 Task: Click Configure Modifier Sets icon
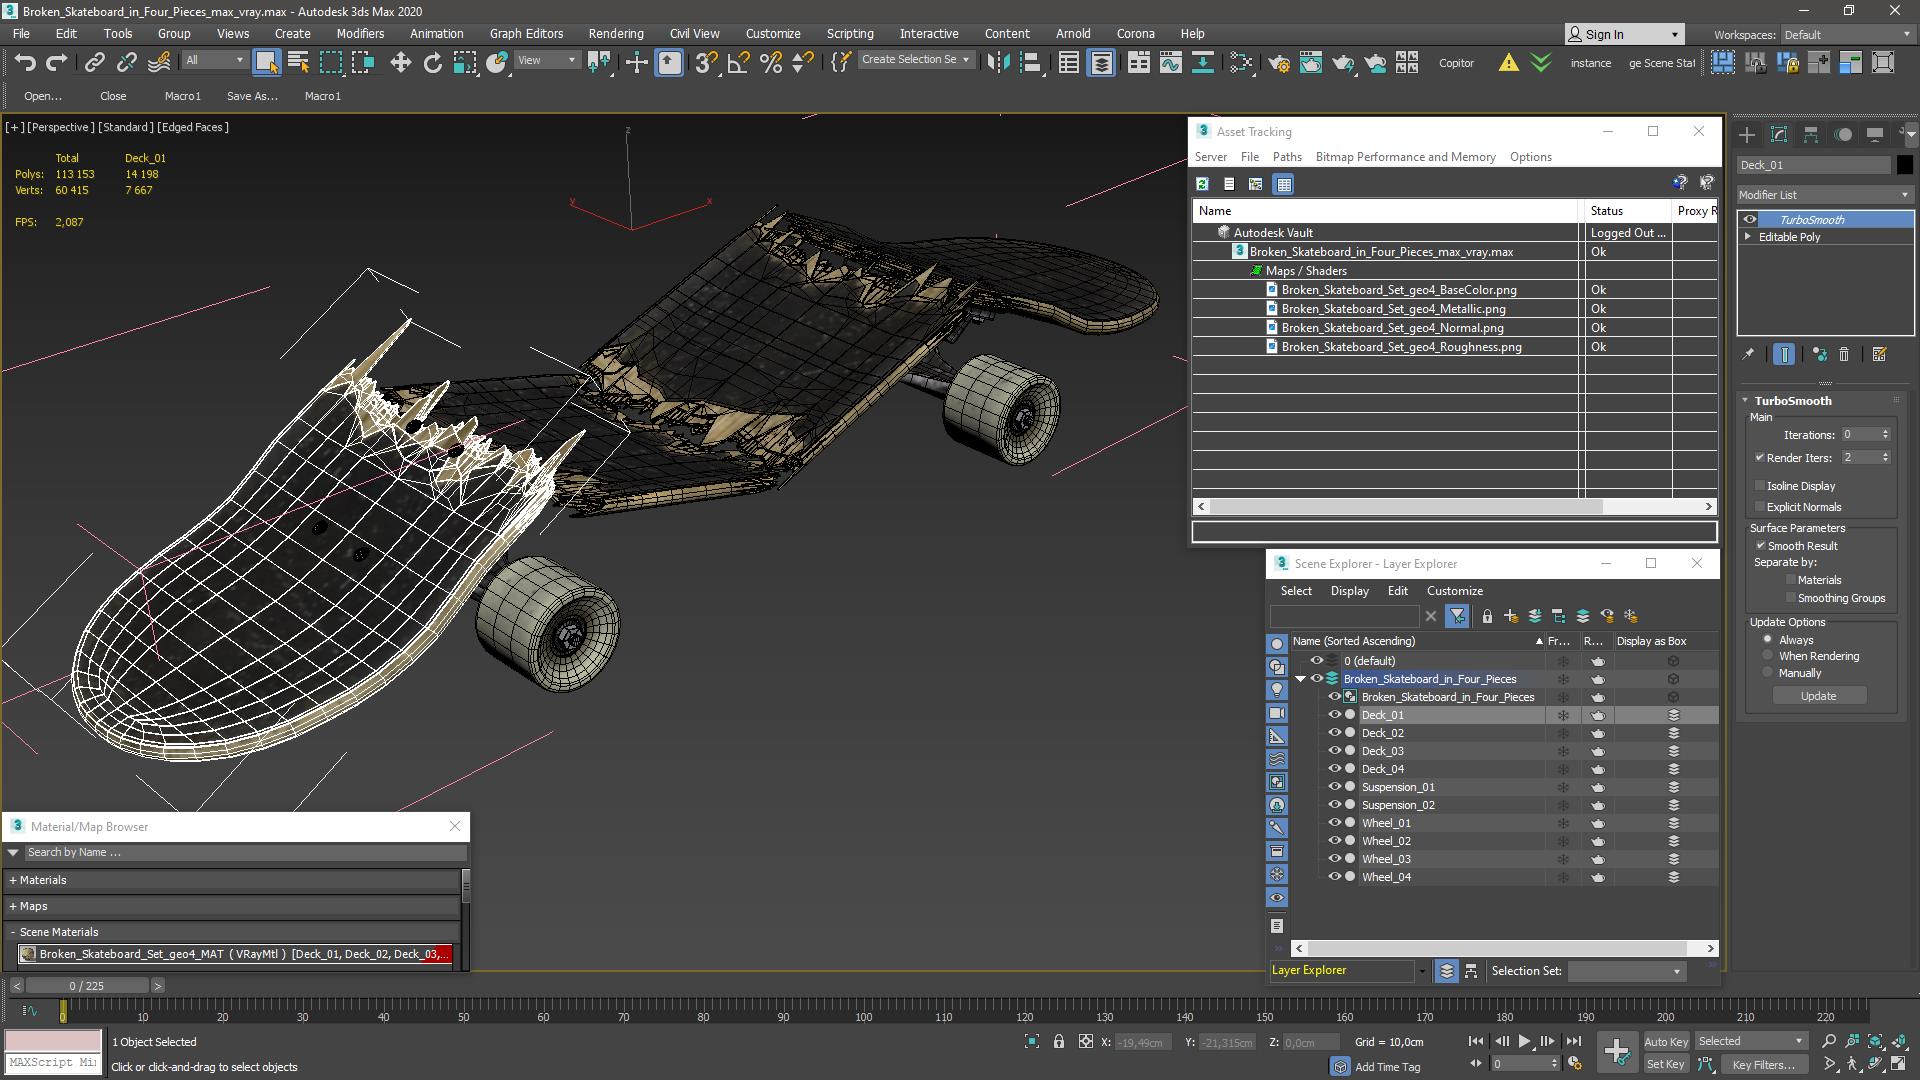(x=1879, y=354)
